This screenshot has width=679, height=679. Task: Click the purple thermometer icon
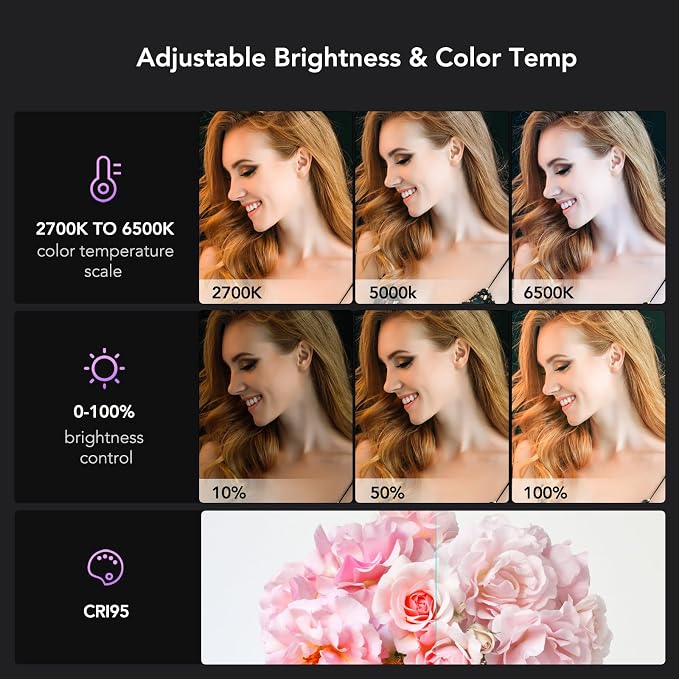point(105,179)
